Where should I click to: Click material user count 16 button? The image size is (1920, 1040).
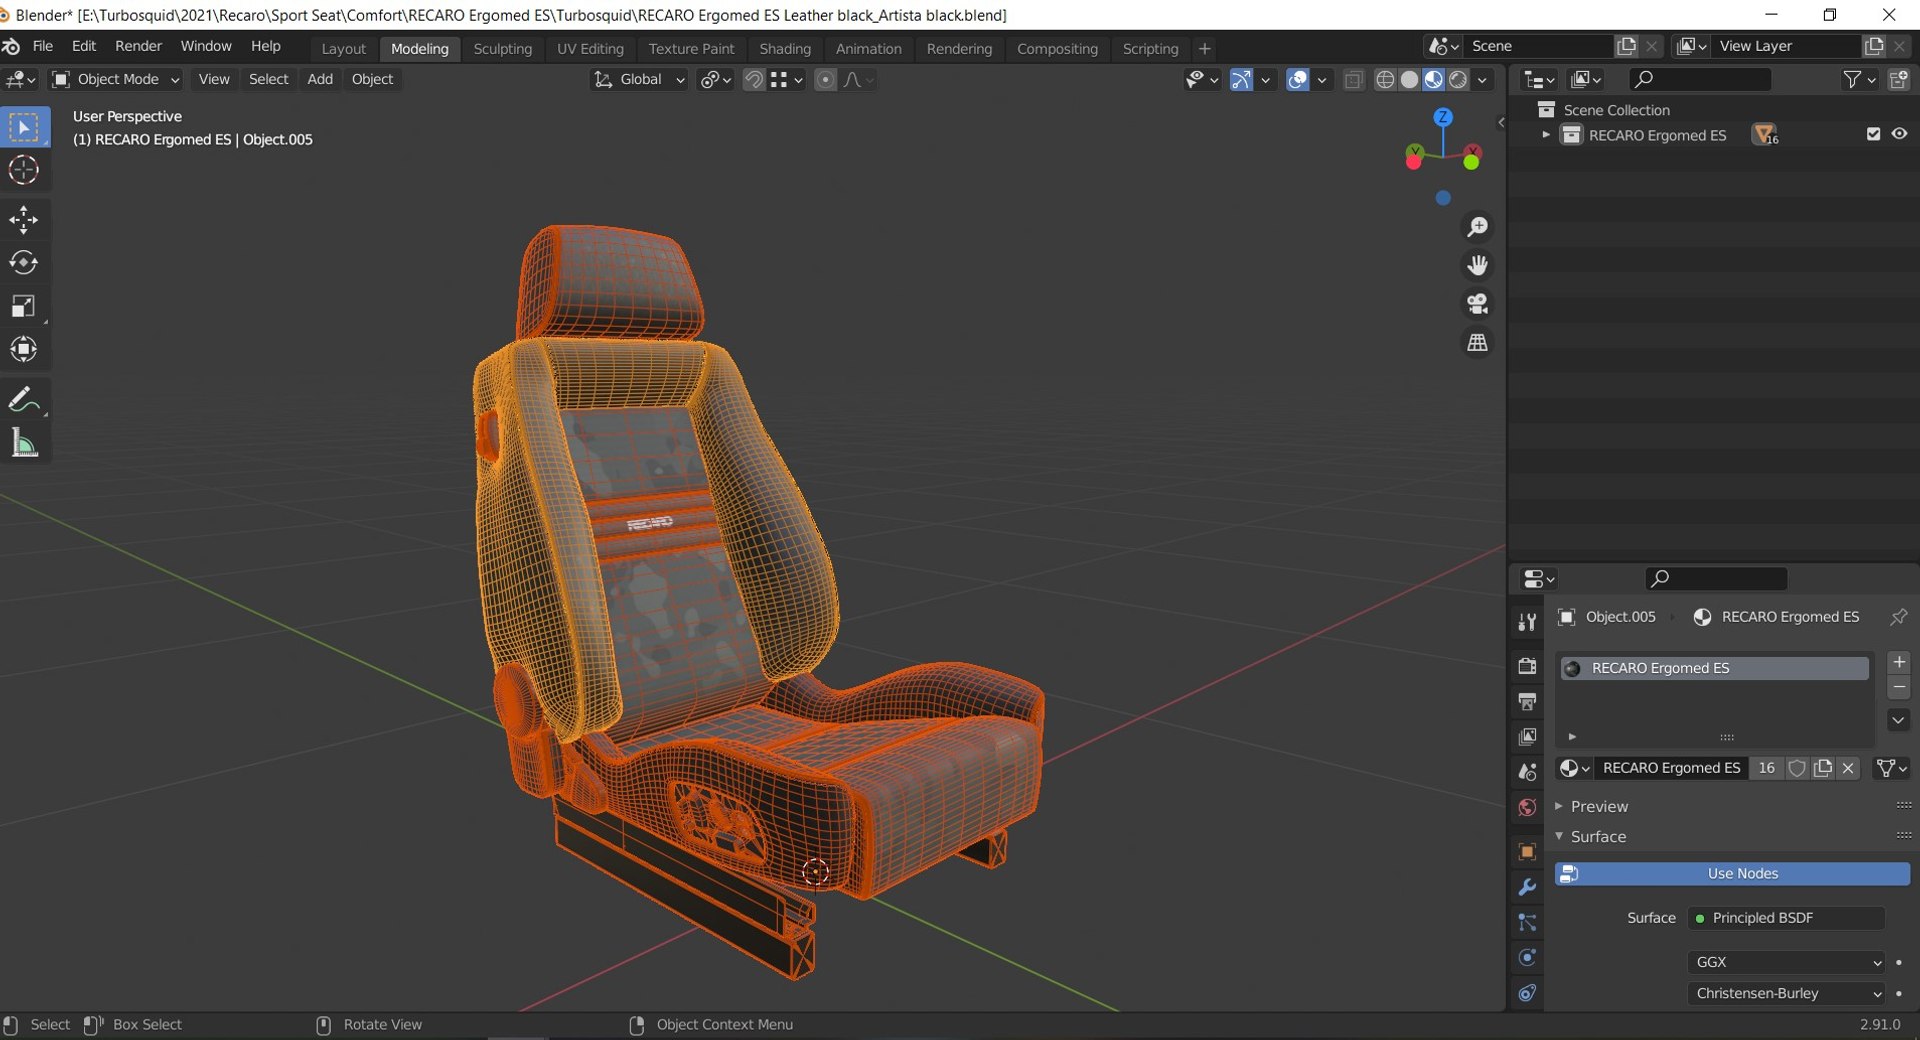pos(1767,768)
